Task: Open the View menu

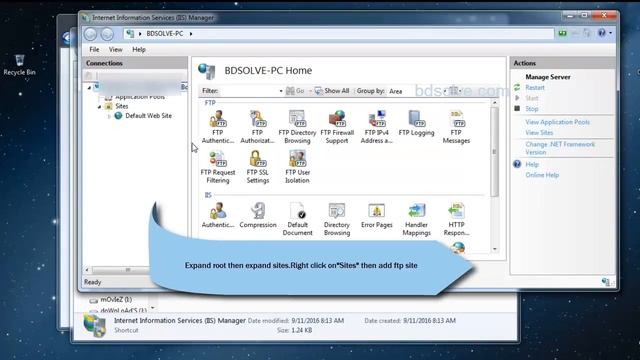Action: click(116, 49)
